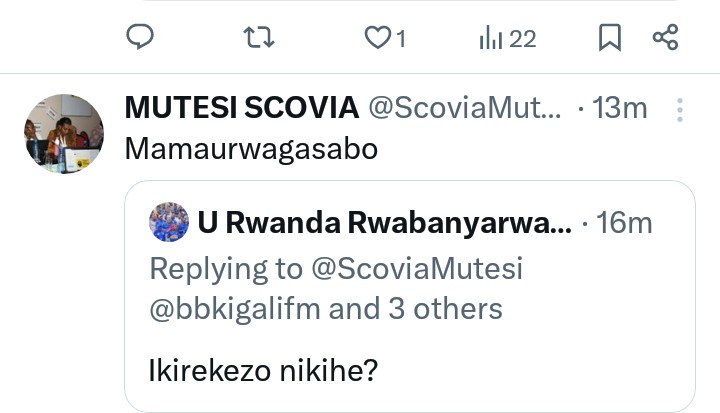Screen dimensions: 720x413
Task: Tap the reply speech bubble icon
Action: [140, 38]
